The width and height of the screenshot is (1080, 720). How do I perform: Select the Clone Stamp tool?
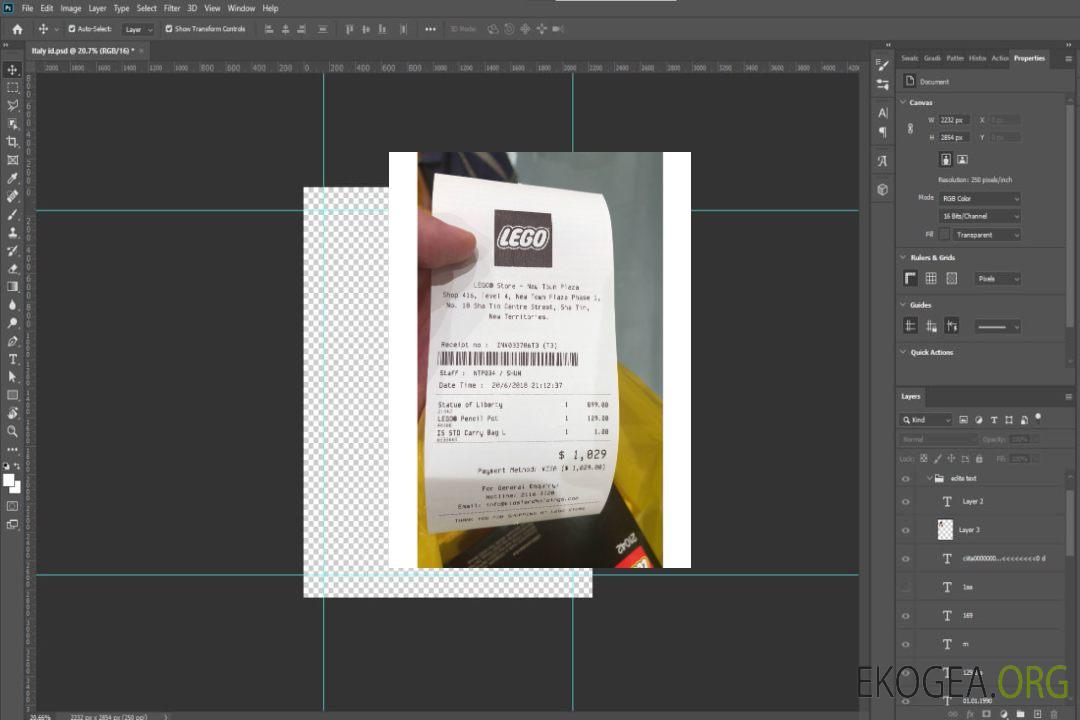point(12,232)
